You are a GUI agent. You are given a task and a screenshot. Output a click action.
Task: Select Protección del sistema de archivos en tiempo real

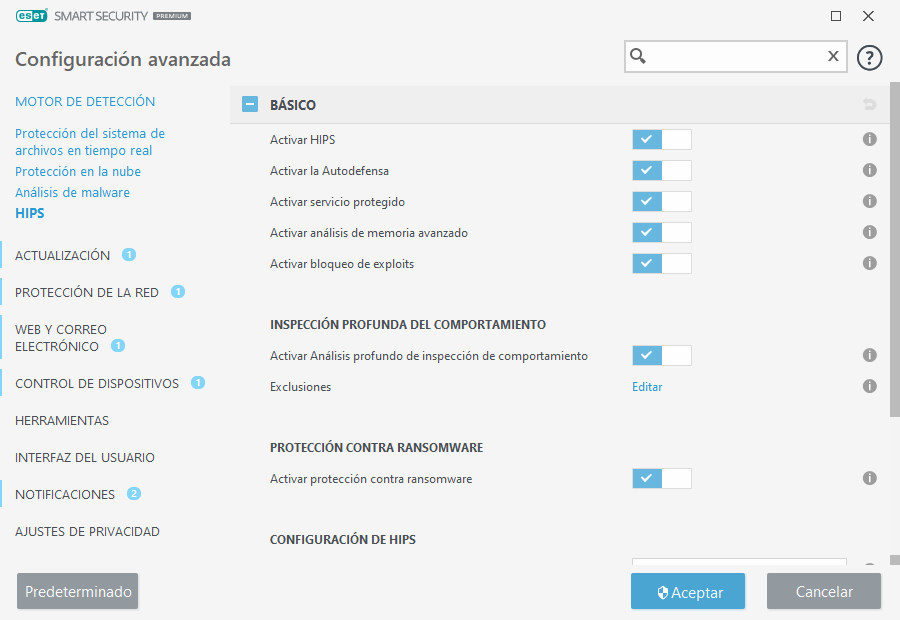click(x=90, y=142)
